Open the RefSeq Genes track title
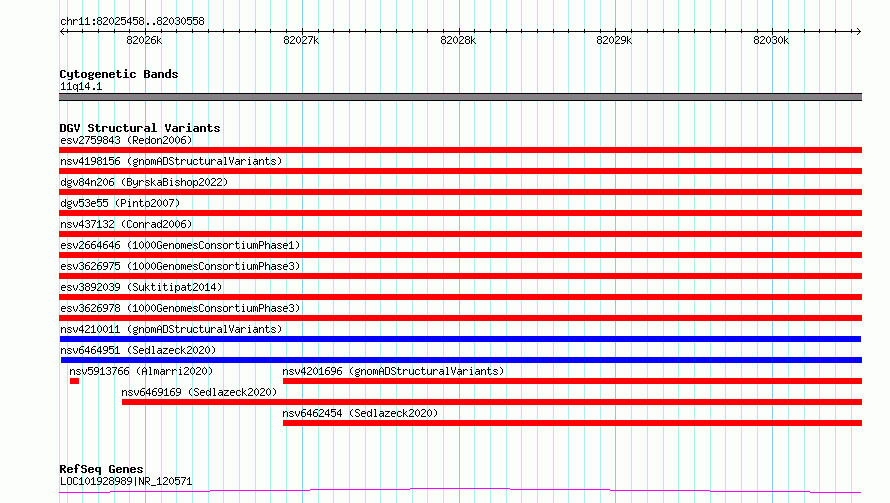The image size is (890, 503). [101, 469]
